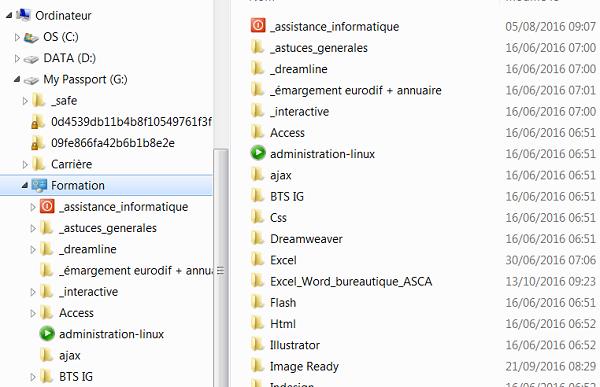Expand _astuces_generales in the tree
Image resolution: width=600 pixels, height=387 pixels.
33,229
